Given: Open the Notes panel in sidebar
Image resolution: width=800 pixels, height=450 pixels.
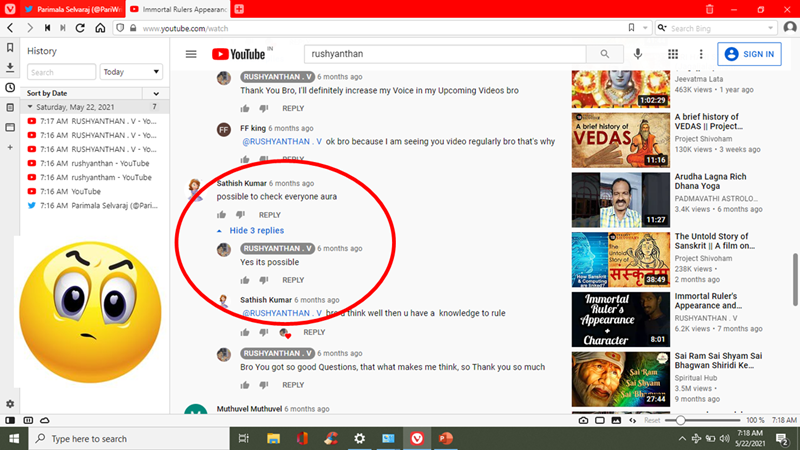Looking at the screenshot, I should pos(10,108).
